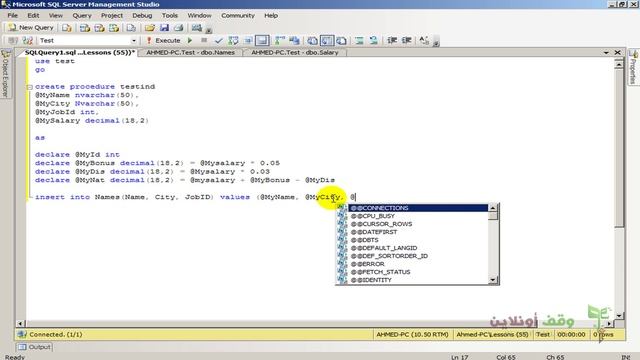Click the Change Connection icon
Viewport: 640px width, 360px height.
click(28, 40)
